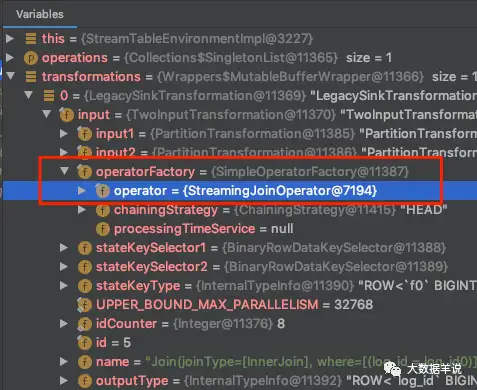Click the field icon beside chainingStrategy
Viewport: 477px width, 390px height.
coord(102,210)
